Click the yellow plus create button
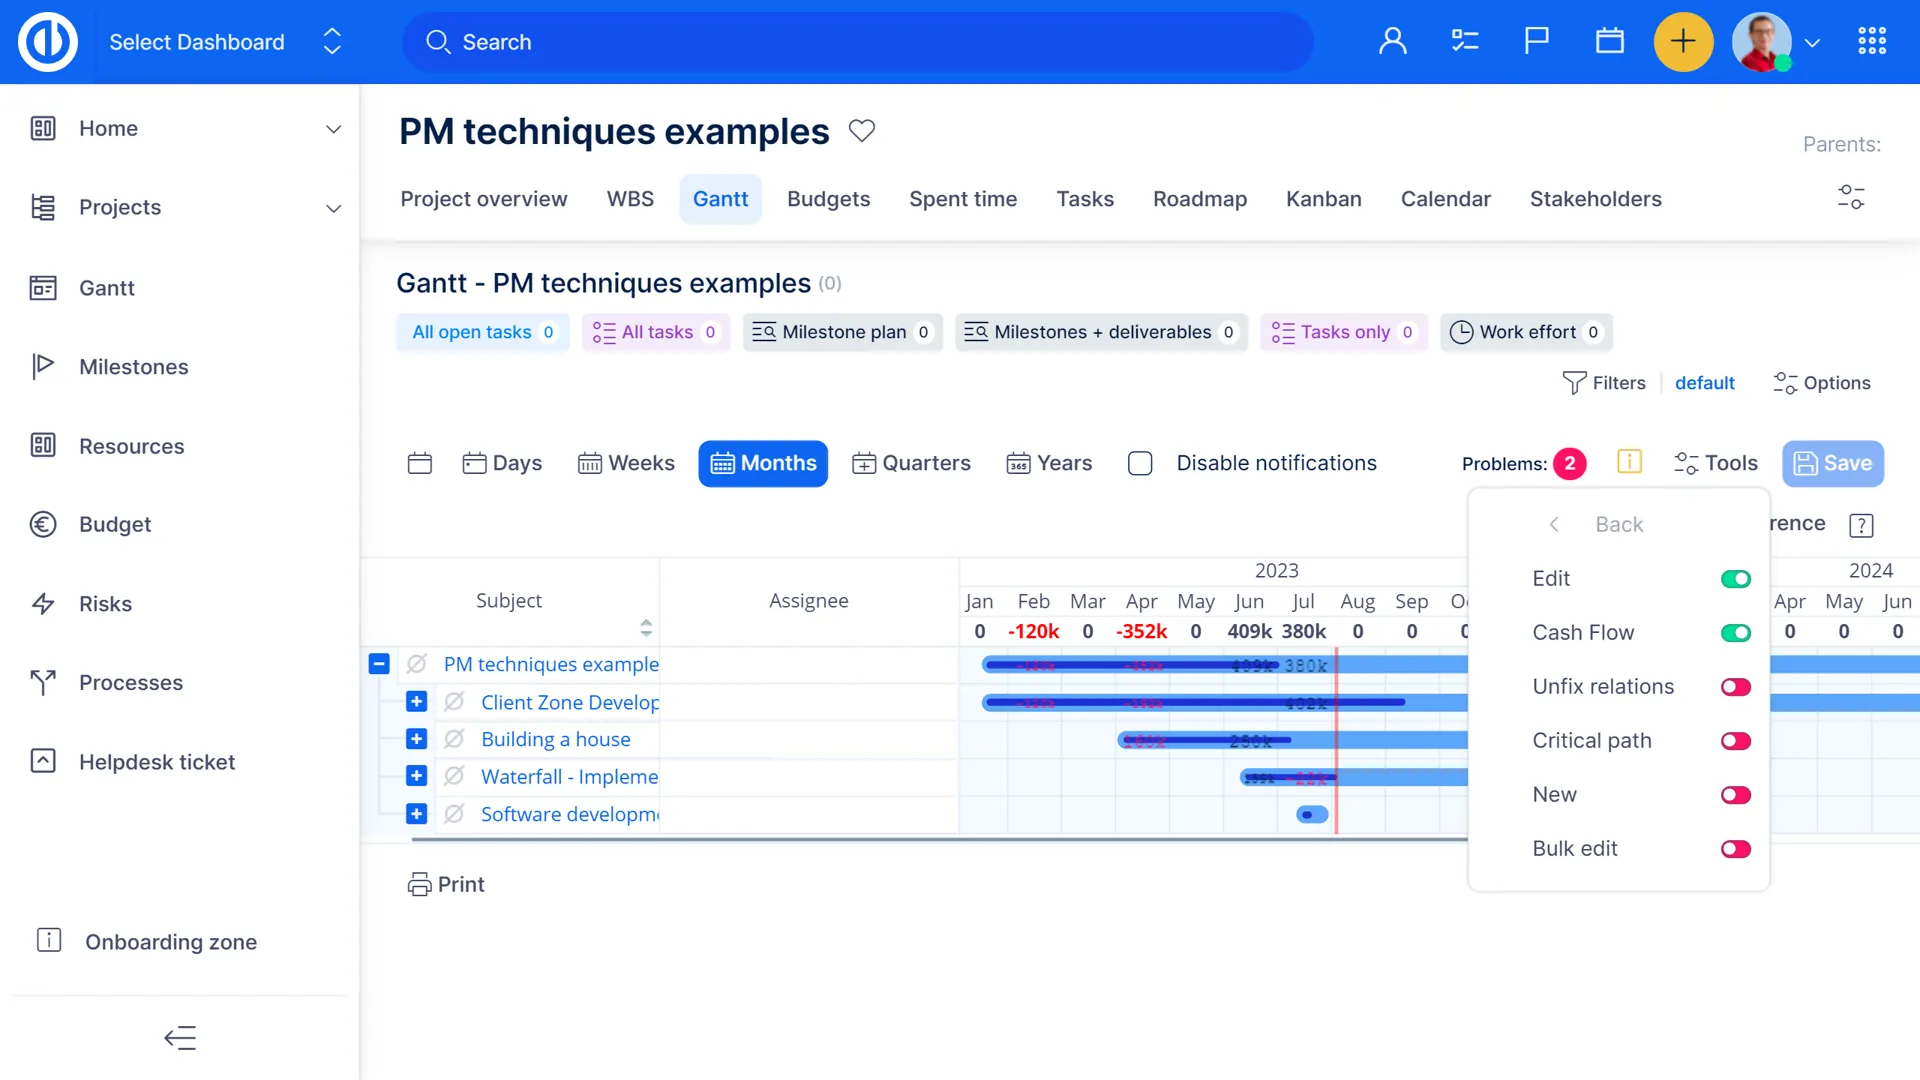Viewport: 1920px width, 1080px height. click(x=1683, y=41)
